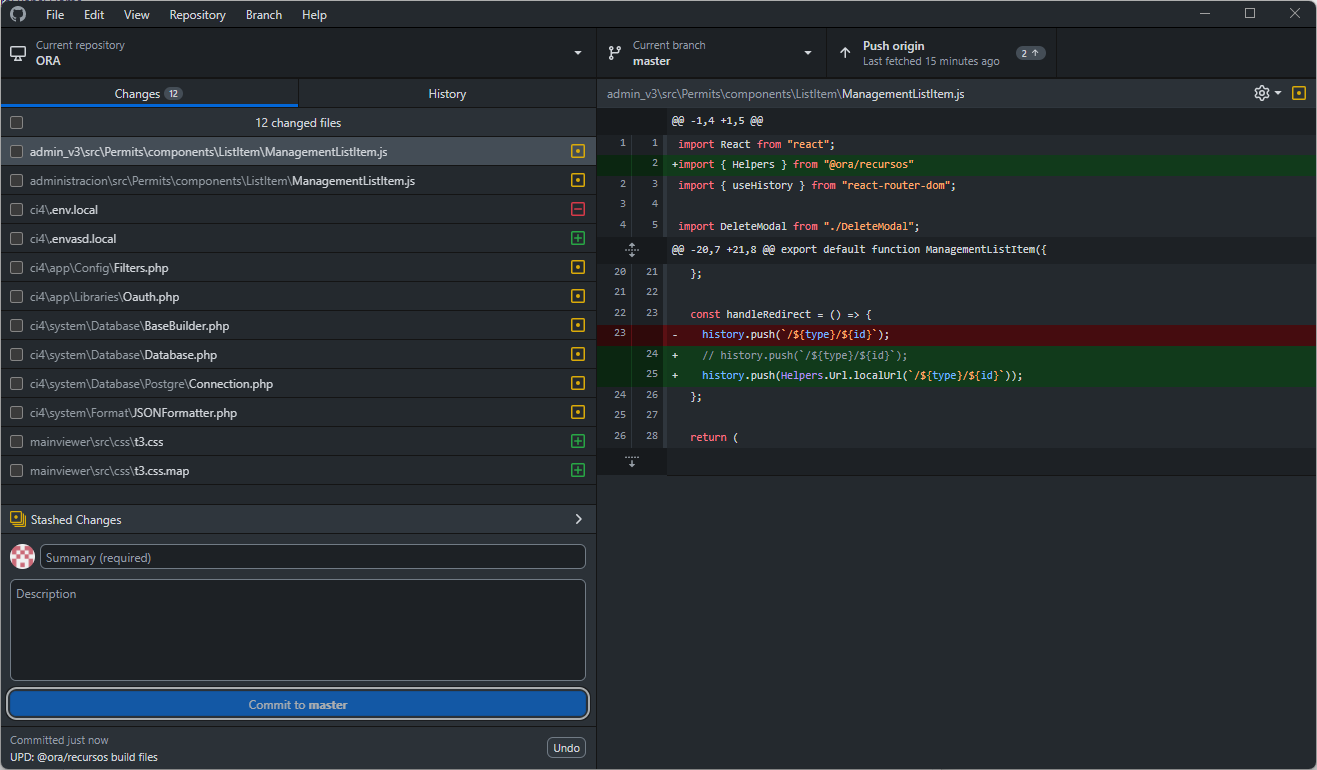Click the stash icon beside Stashed Changes
This screenshot has width=1317, height=770.
(x=17, y=519)
